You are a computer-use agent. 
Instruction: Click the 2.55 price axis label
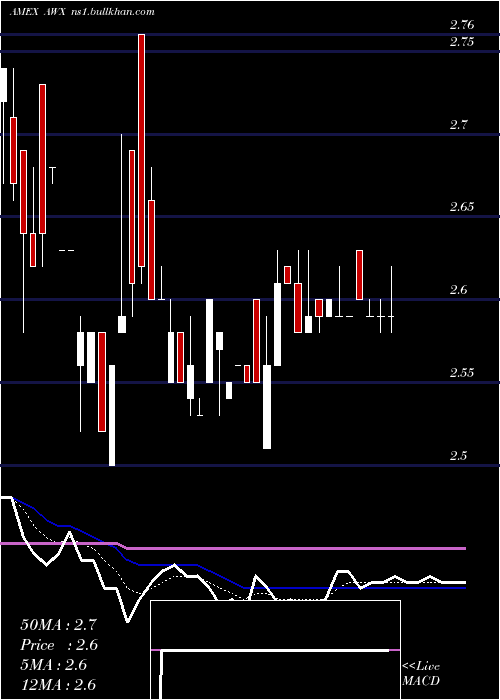coord(462,373)
